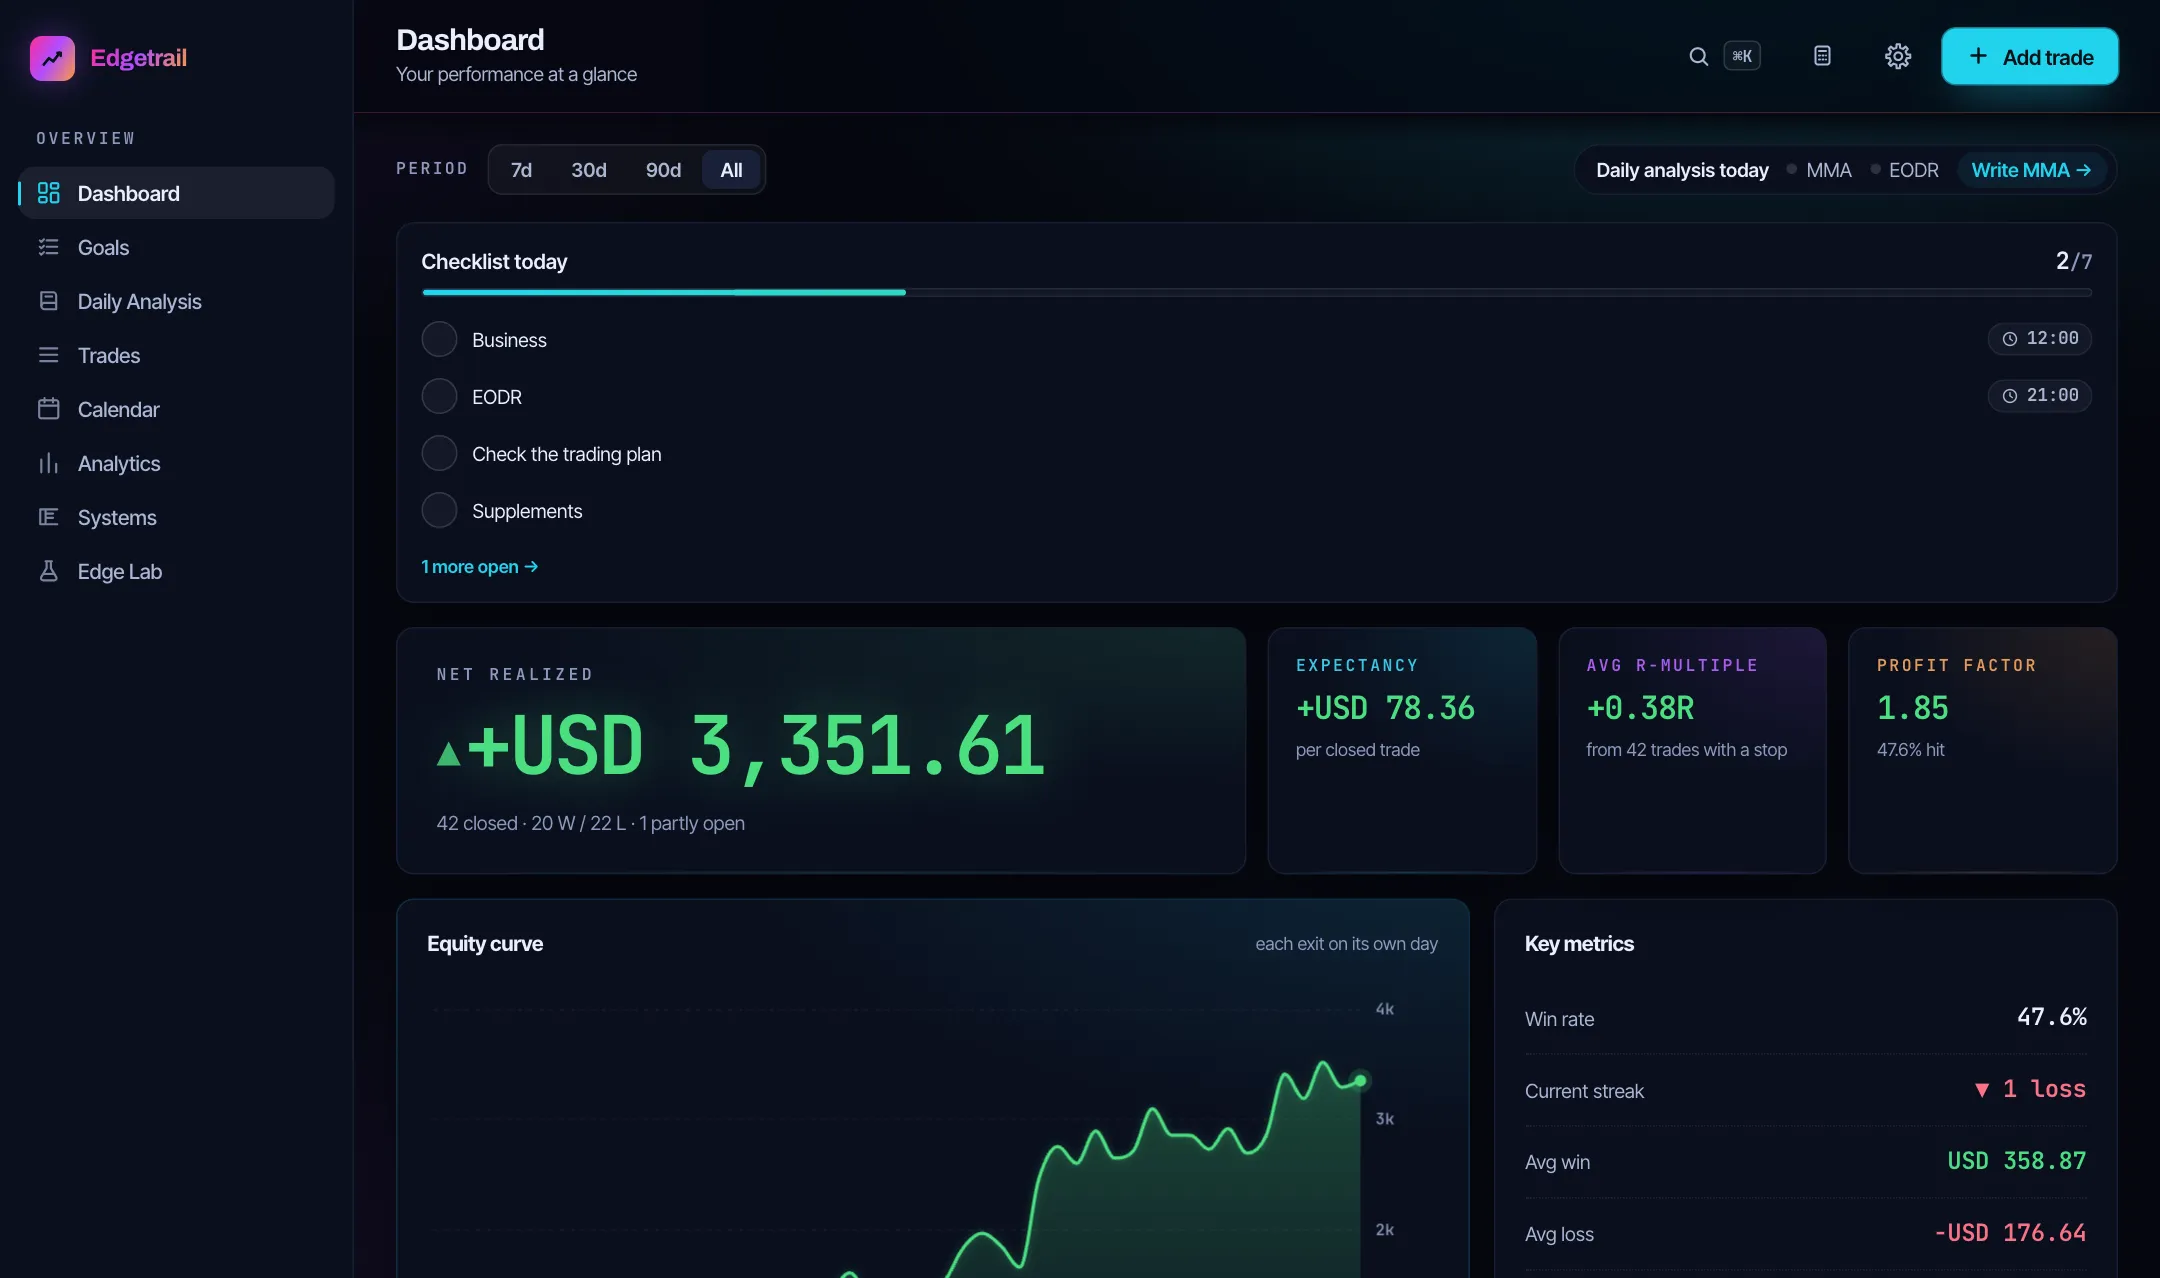The width and height of the screenshot is (2160, 1278).
Task: Open settings gear icon
Action: pos(1898,56)
